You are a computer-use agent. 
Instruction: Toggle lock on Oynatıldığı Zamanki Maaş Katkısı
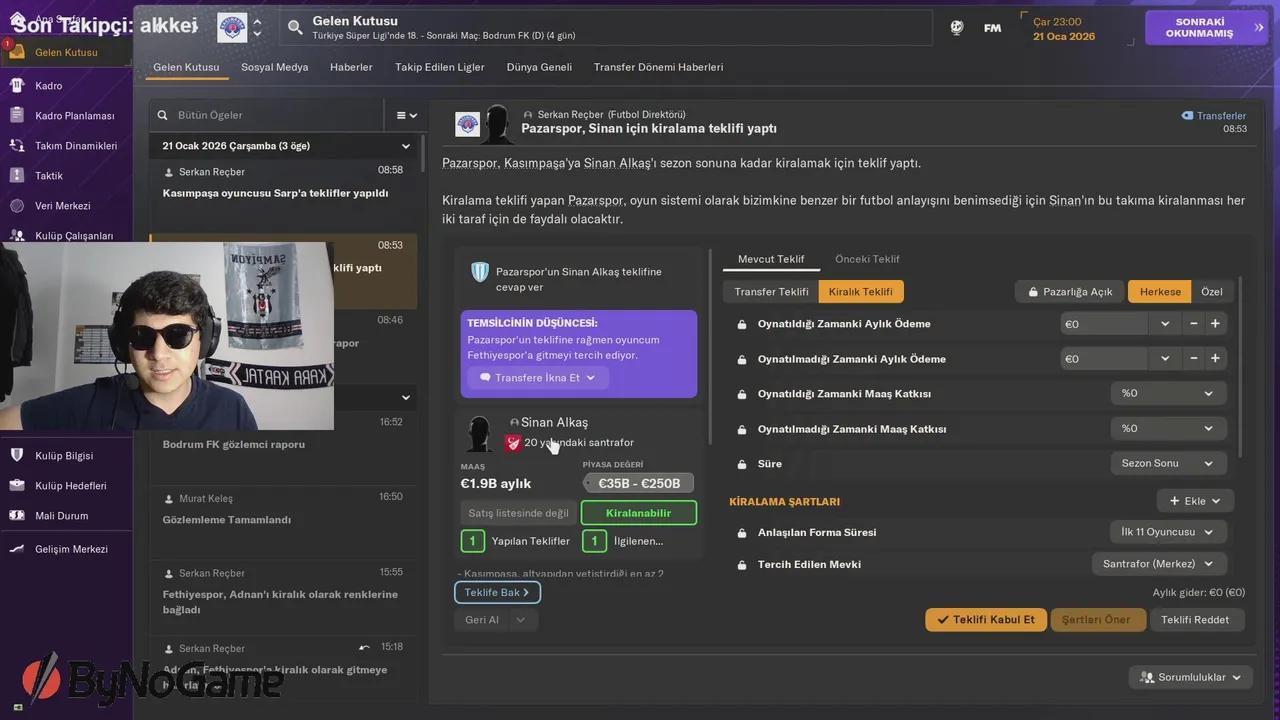(x=742, y=394)
